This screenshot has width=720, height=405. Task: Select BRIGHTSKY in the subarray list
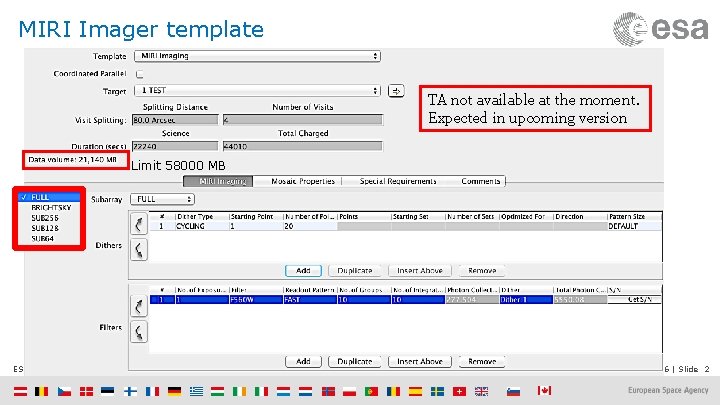click(x=49, y=208)
